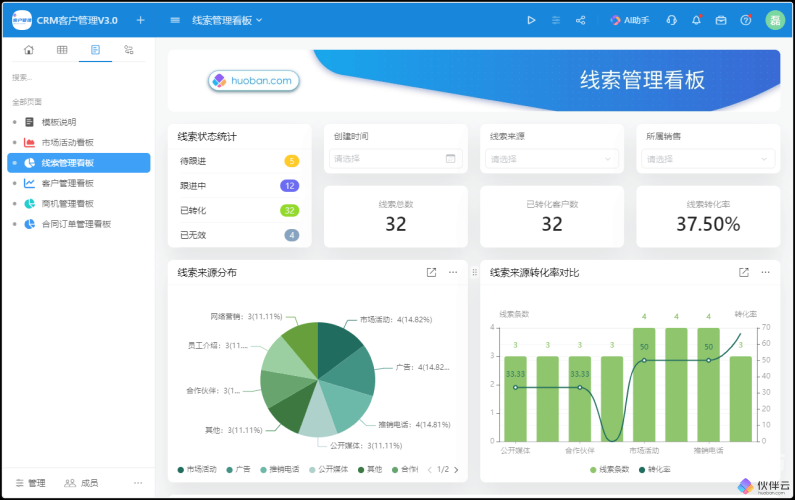Toggle 转化率 legend in bar chart
This screenshot has width=795, height=500.
654,469
